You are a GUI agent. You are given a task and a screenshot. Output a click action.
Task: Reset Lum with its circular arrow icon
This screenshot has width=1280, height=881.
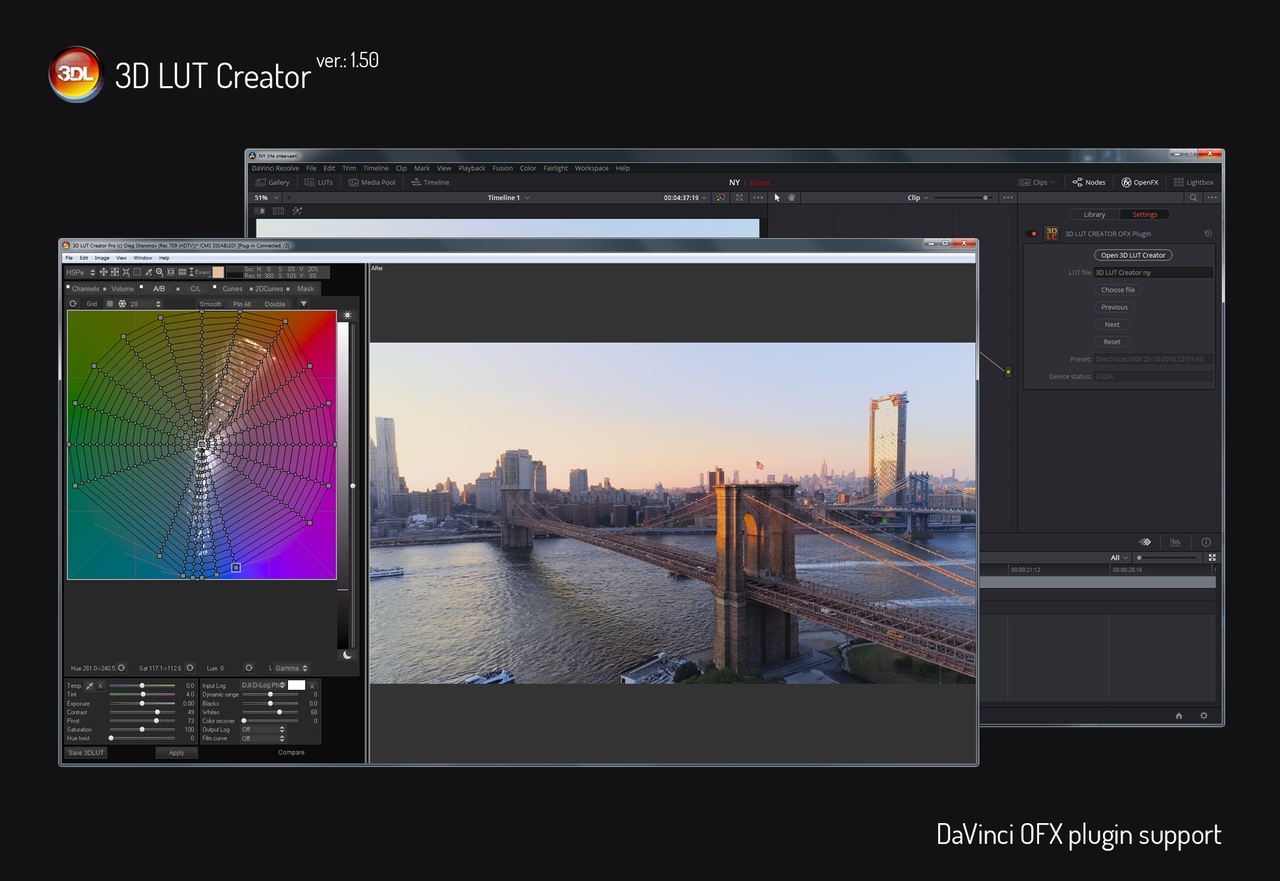[x=249, y=668]
